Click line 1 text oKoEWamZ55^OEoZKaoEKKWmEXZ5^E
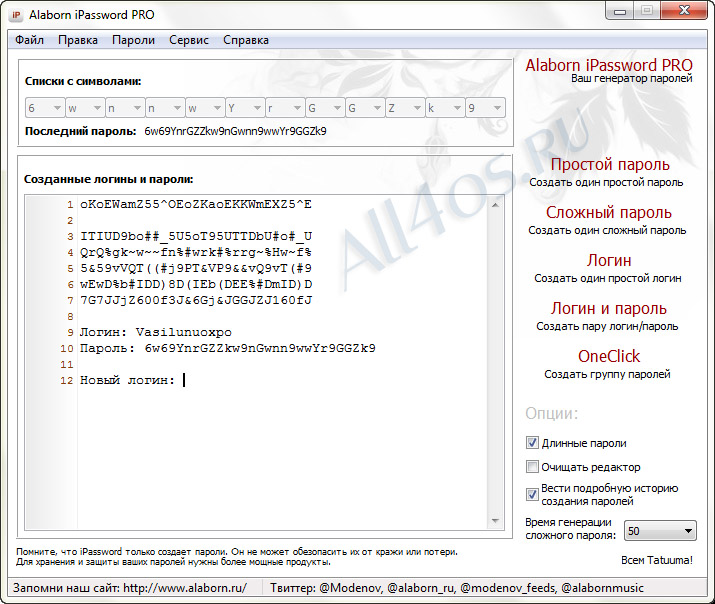 pyautogui.click(x=196, y=205)
